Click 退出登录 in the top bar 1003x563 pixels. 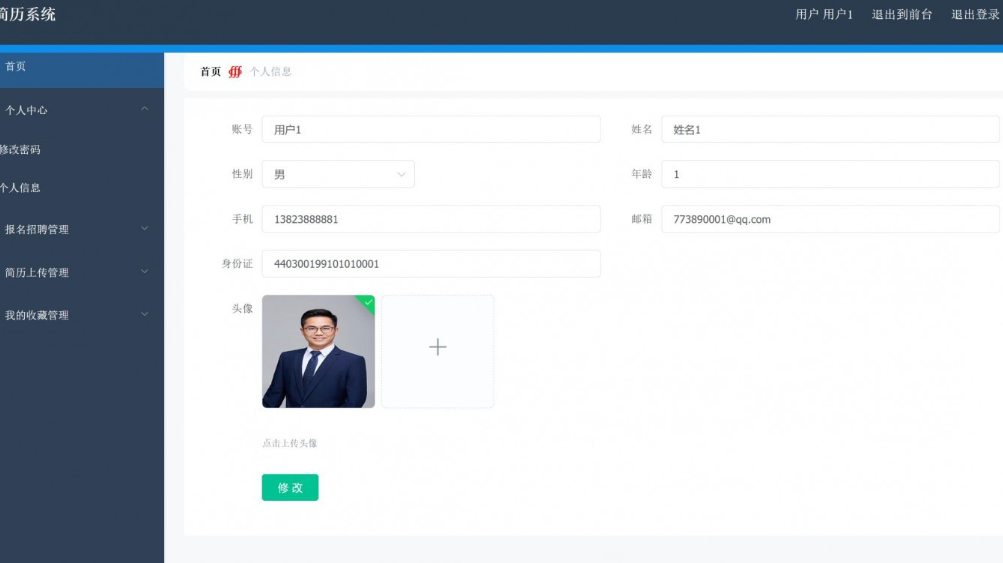pyautogui.click(x=975, y=15)
